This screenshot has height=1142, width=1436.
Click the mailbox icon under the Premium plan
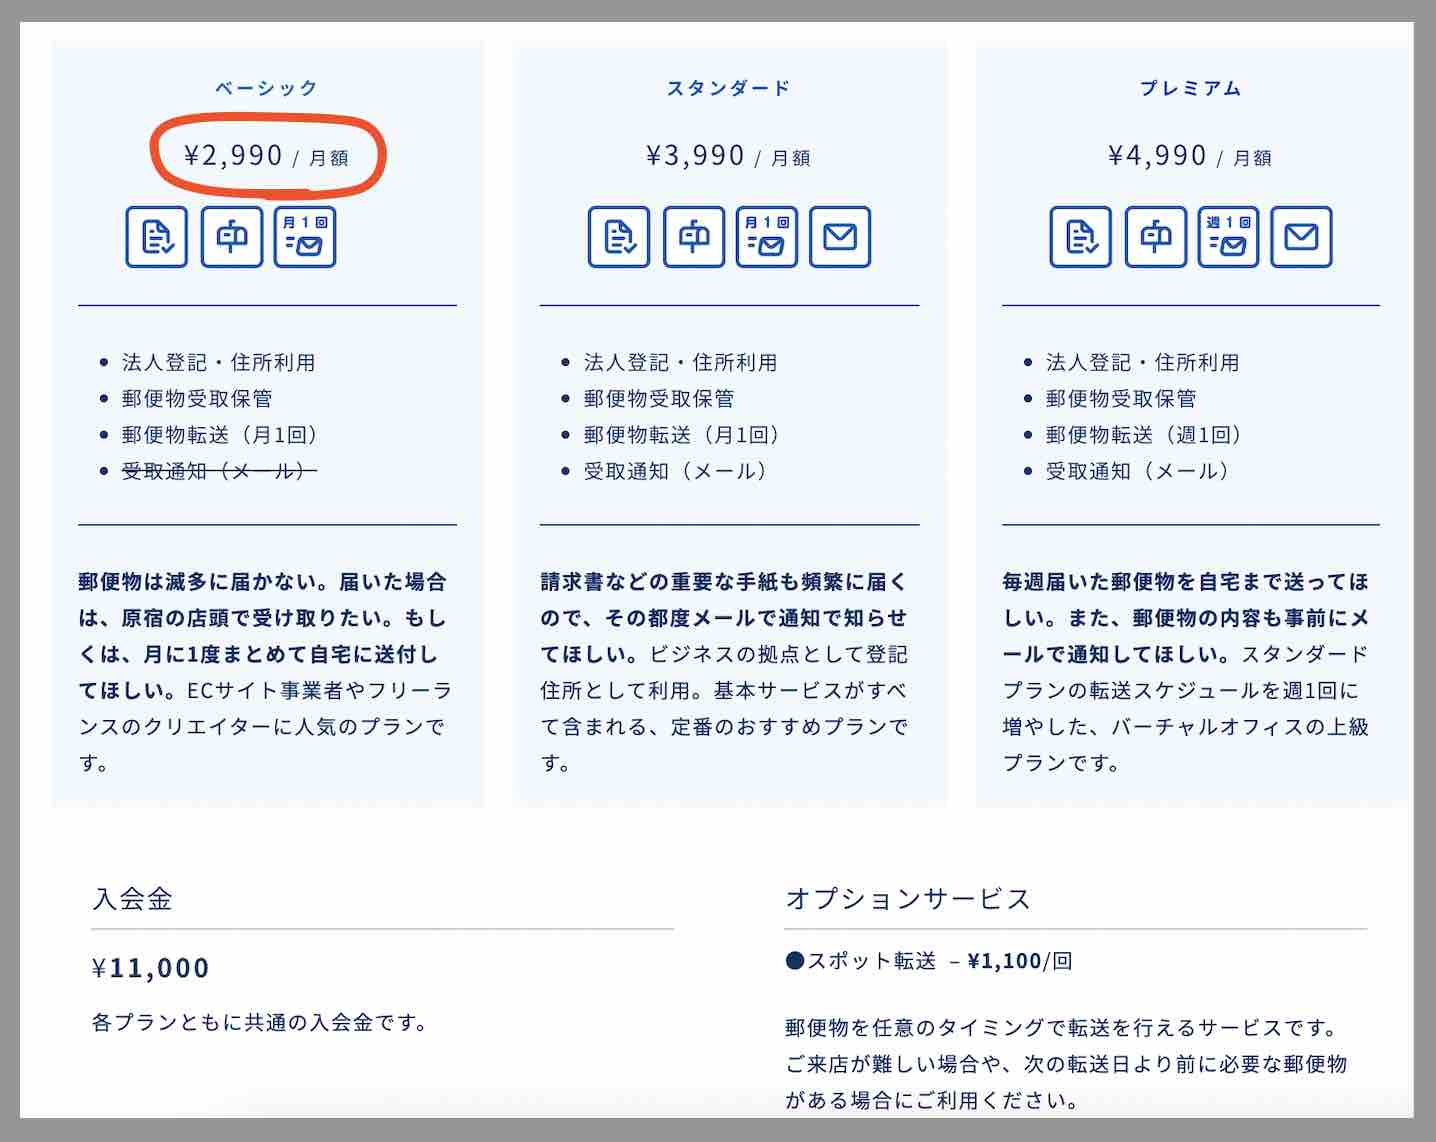(1156, 237)
